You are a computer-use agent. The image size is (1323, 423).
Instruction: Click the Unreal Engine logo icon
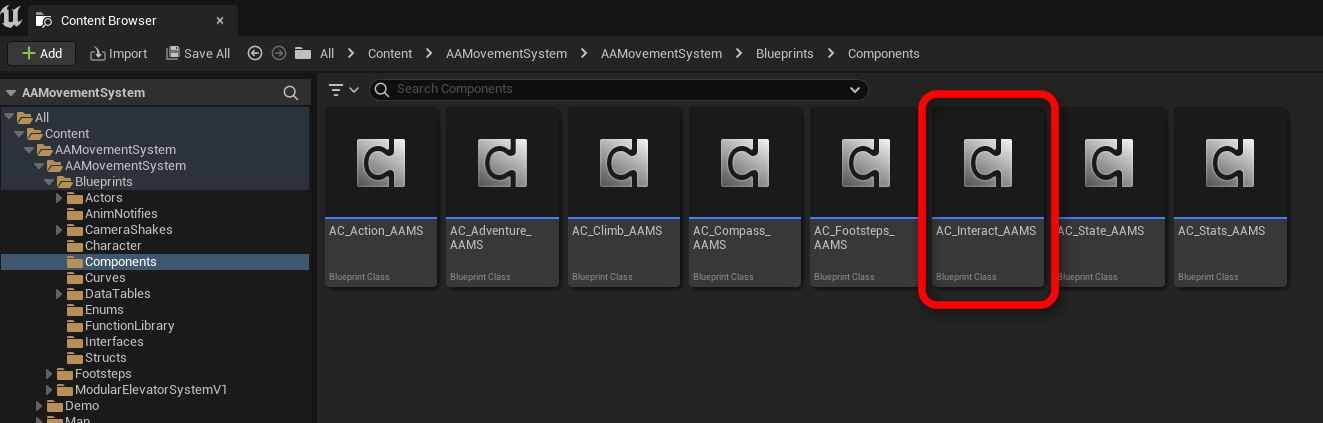(x=12, y=17)
